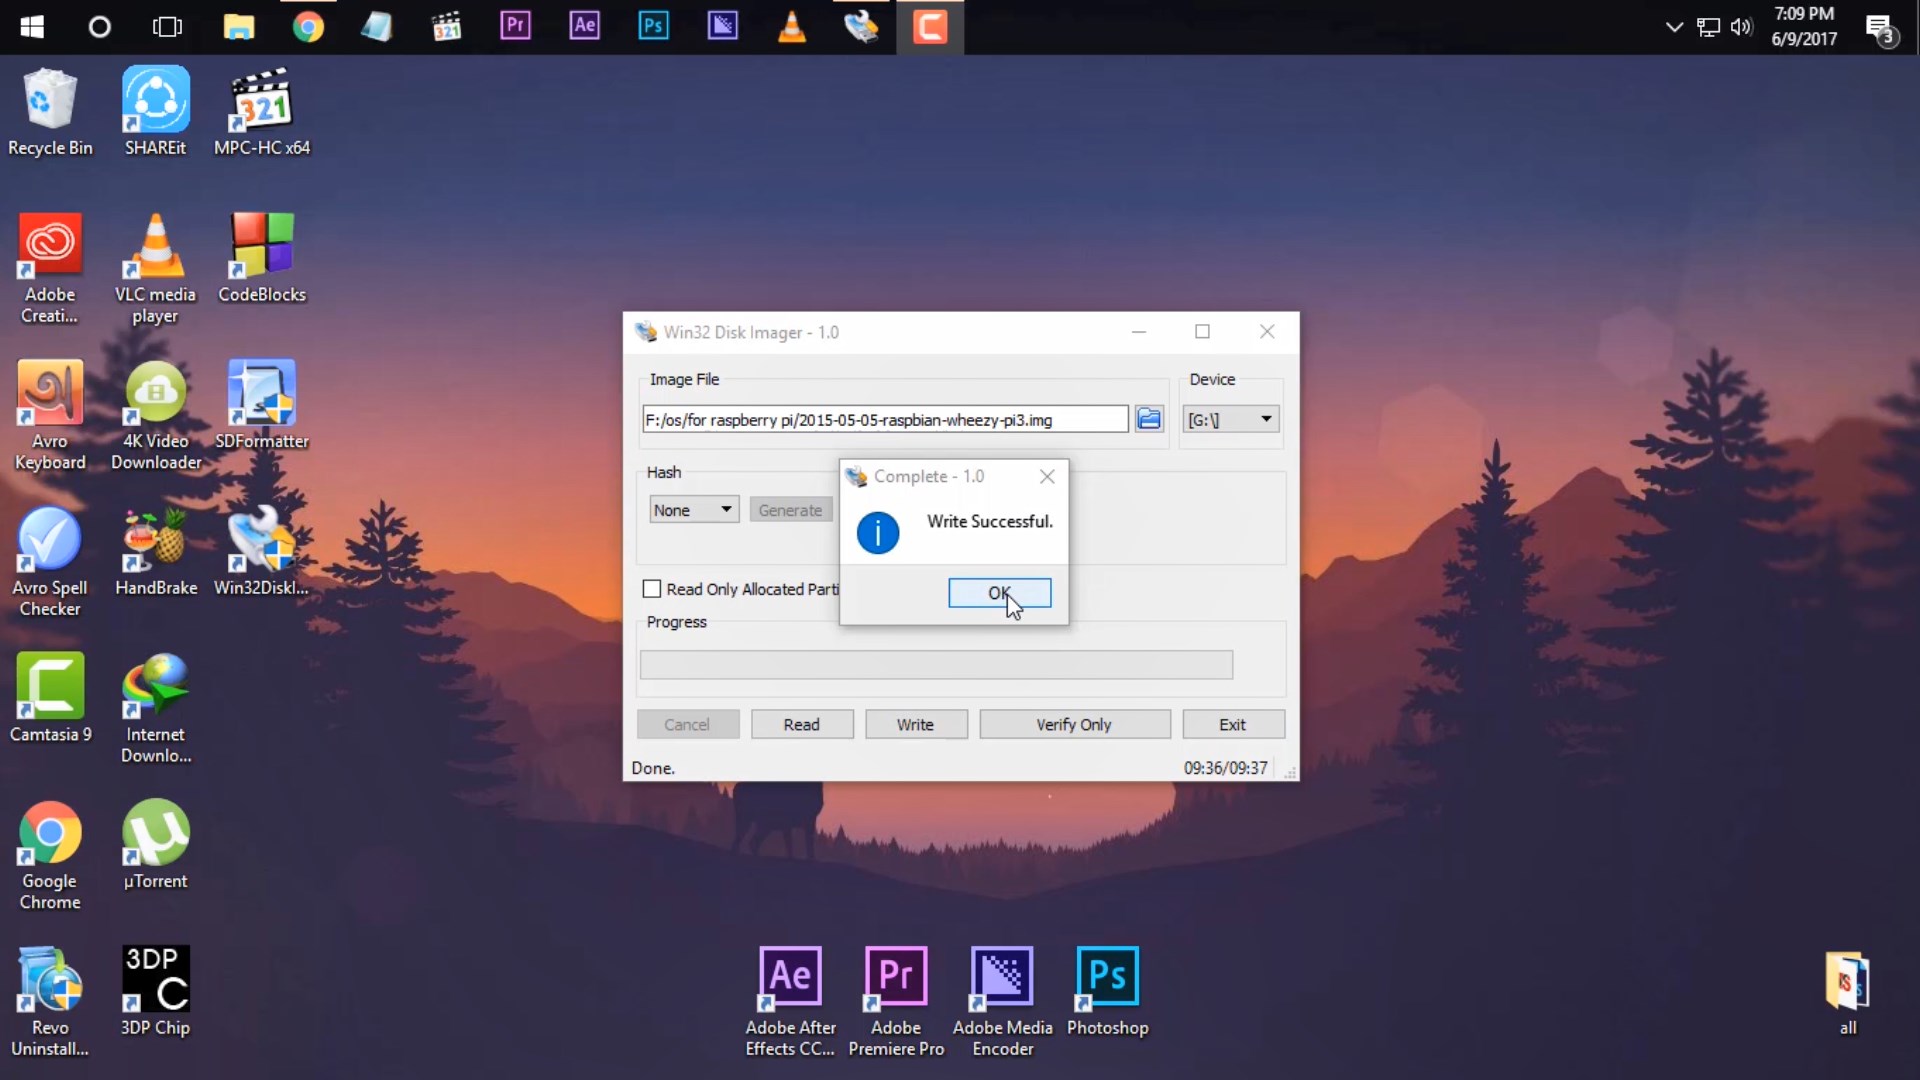
Task: Close the Complete dialog with the X
Action: pos(1047,476)
